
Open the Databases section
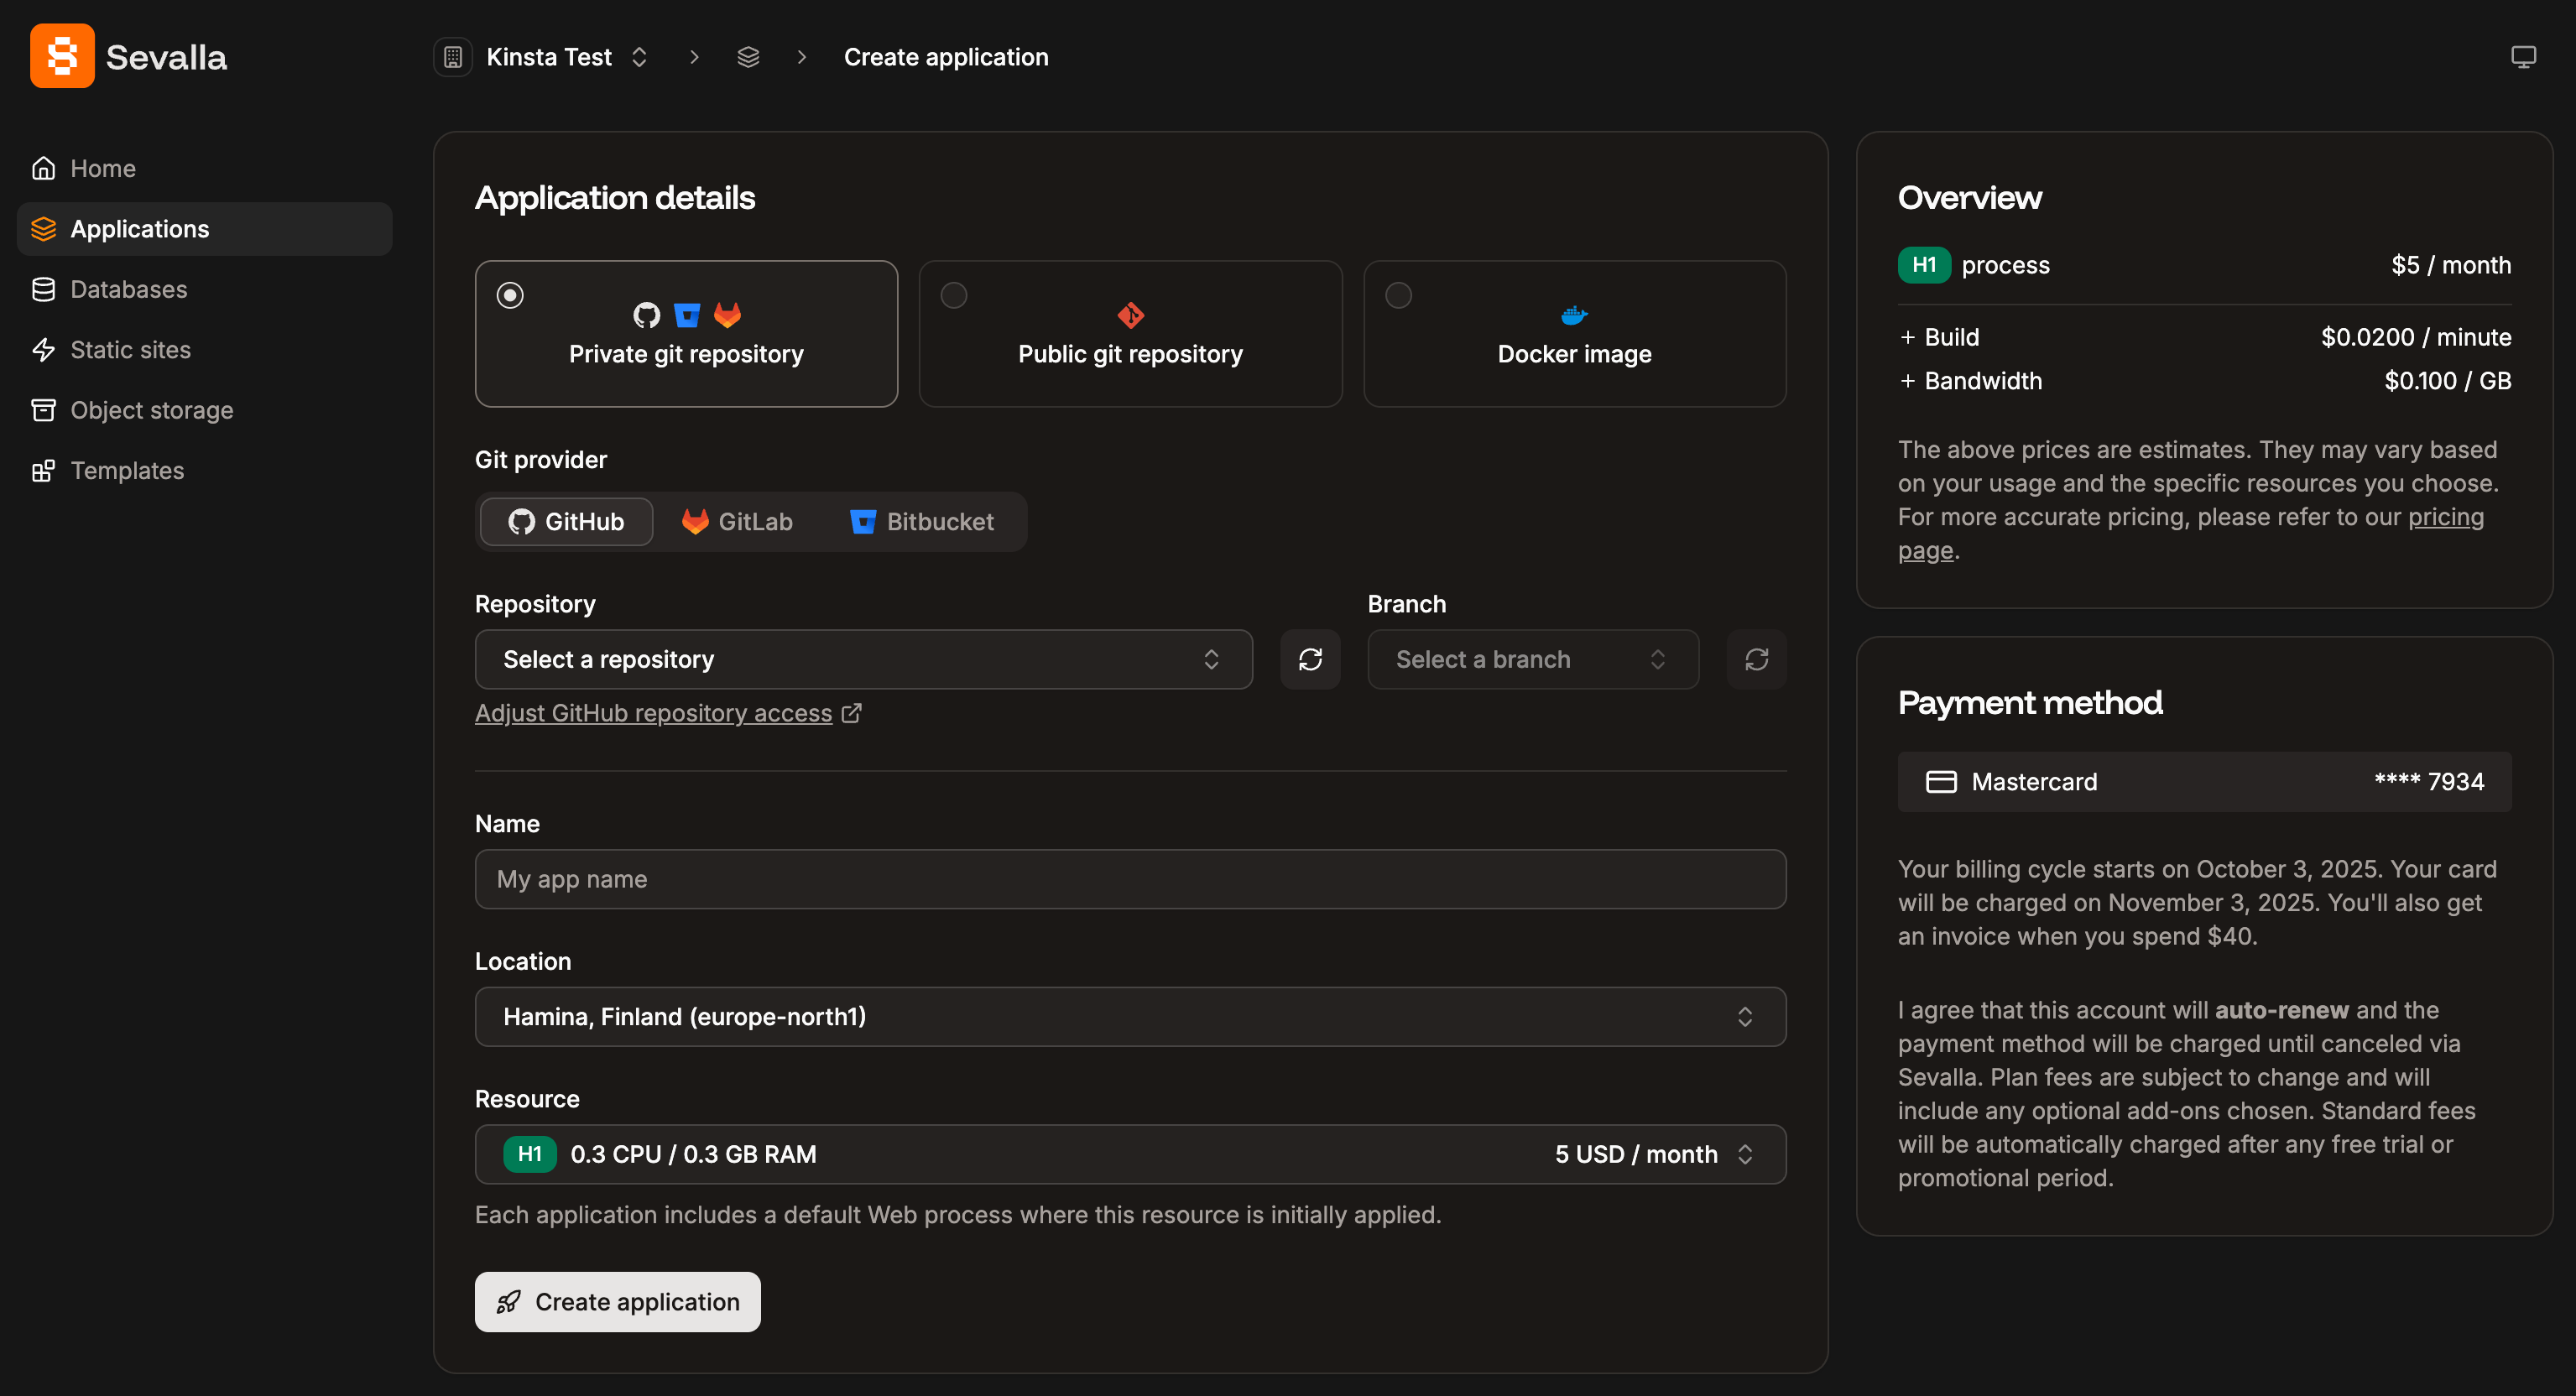click(x=128, y=289)
